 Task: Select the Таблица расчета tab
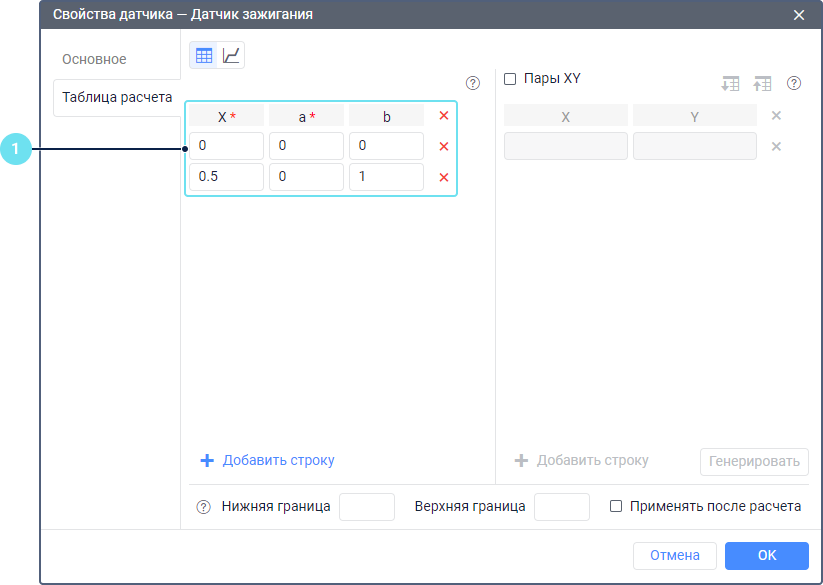coord(116,98)
